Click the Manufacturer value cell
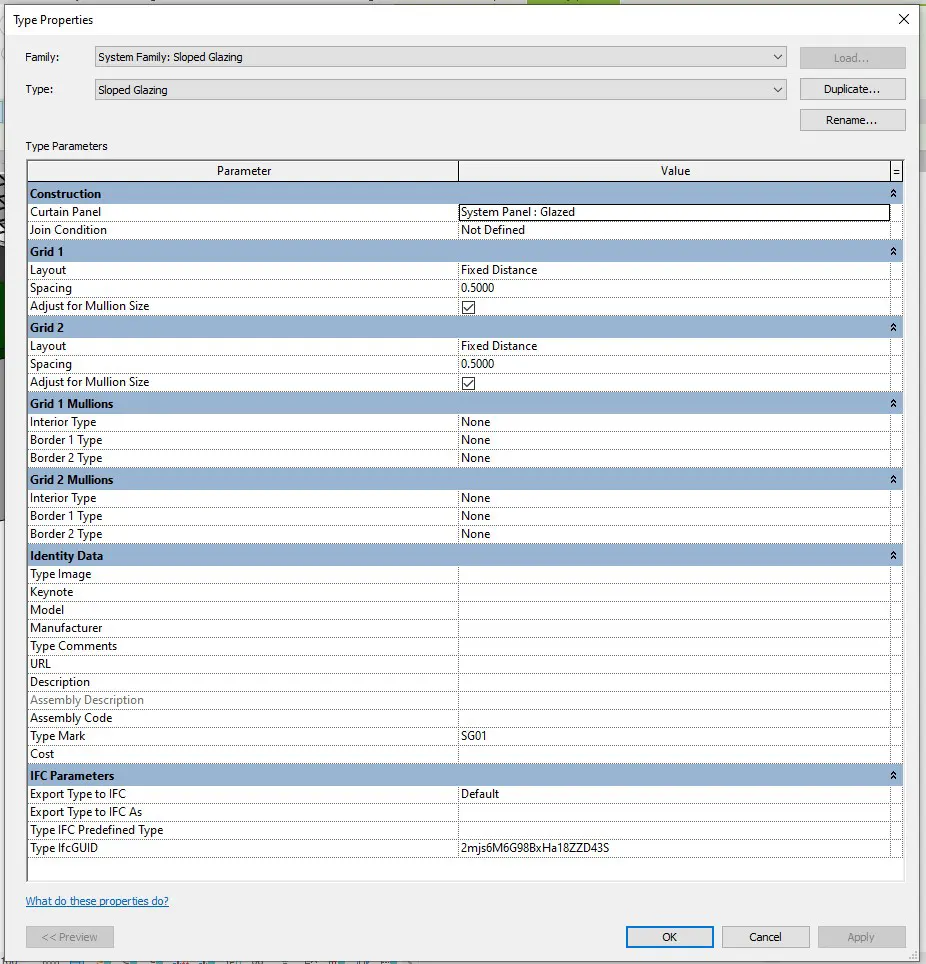Viewport: 926px width, 964px height. pyautogui.click(x=675, y=628)
